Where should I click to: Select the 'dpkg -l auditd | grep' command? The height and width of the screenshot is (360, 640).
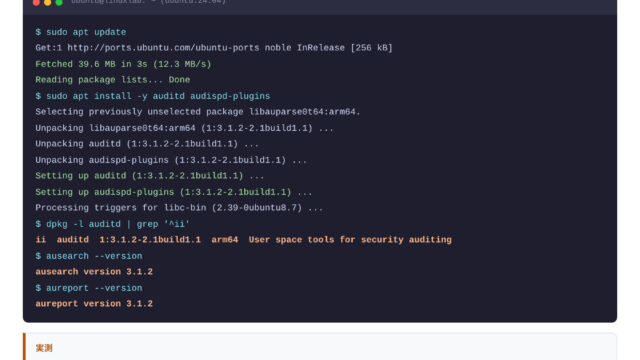pos(113,224)
